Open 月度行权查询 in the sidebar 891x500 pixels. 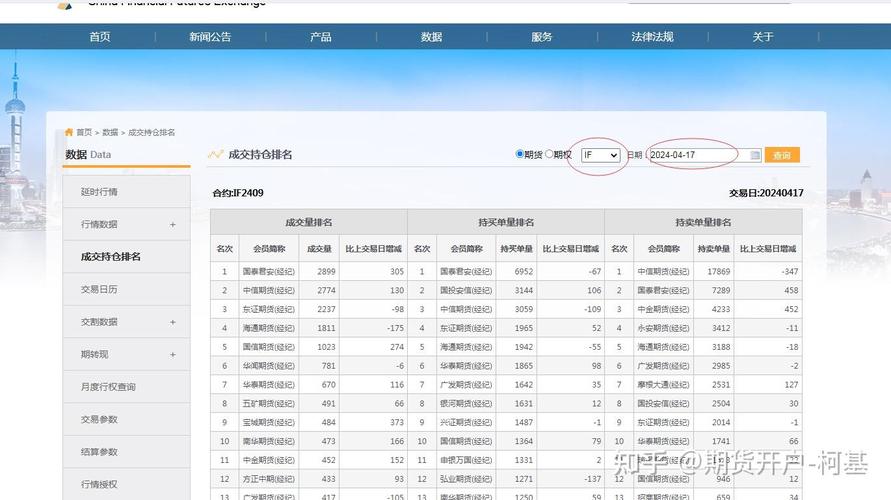(x=126, y=387)
